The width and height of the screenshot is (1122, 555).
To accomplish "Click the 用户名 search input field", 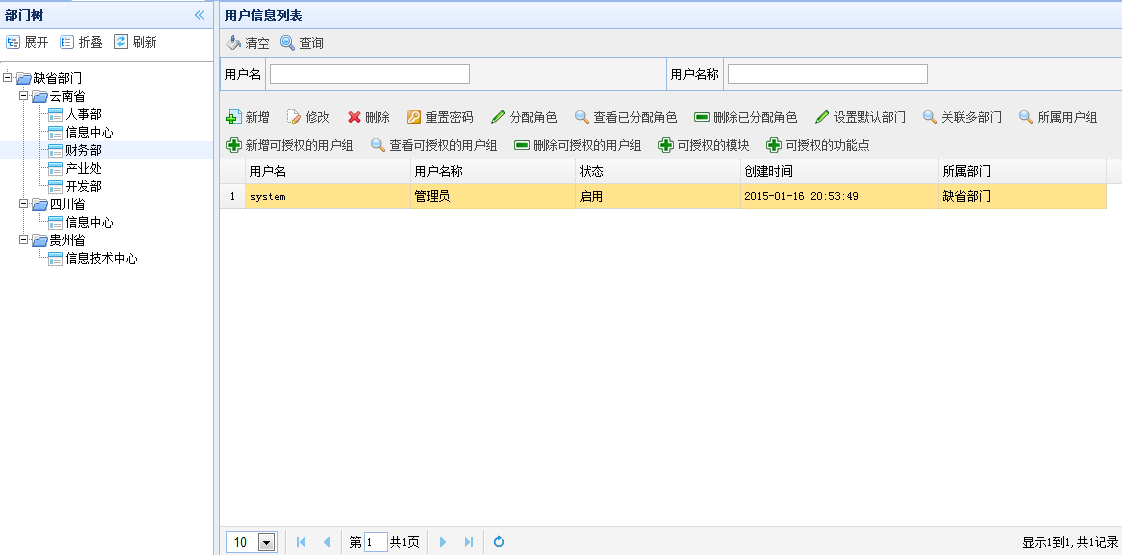I will coord(369,74).
